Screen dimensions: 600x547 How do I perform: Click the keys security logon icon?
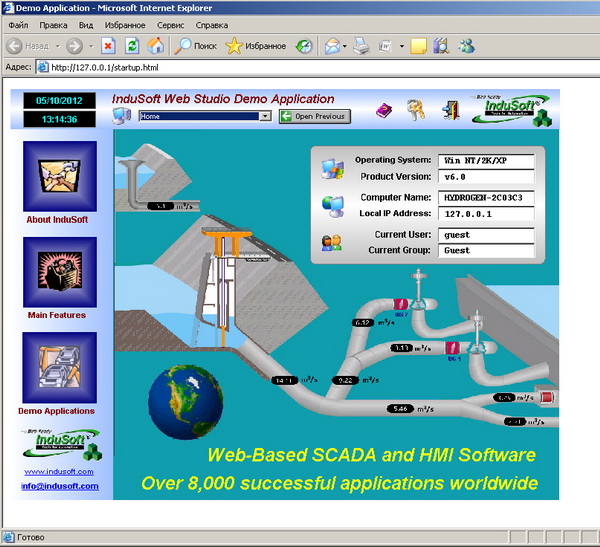pyautogui.click(x=416, y=110)
